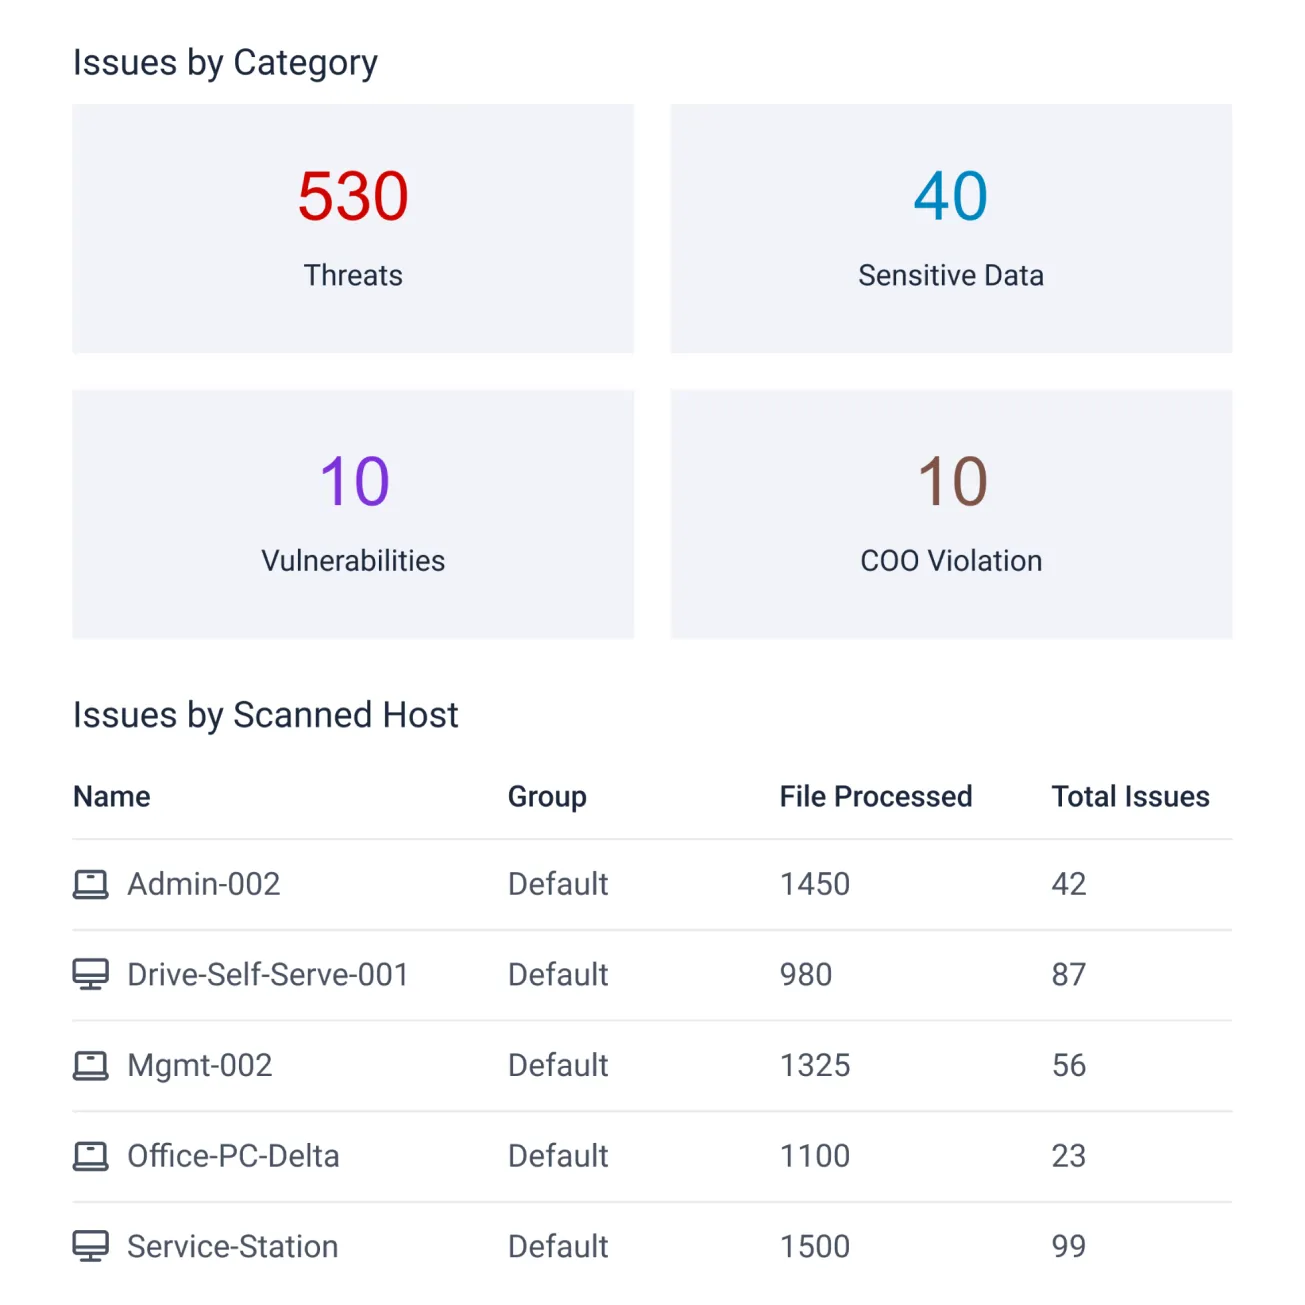Click the laptop icon beside Office-PC-Delta

(x=90, y=1156)
